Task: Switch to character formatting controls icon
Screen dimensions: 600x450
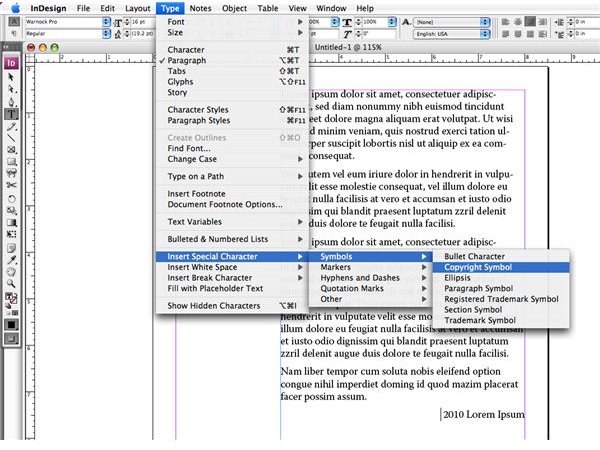Action: 14,22
